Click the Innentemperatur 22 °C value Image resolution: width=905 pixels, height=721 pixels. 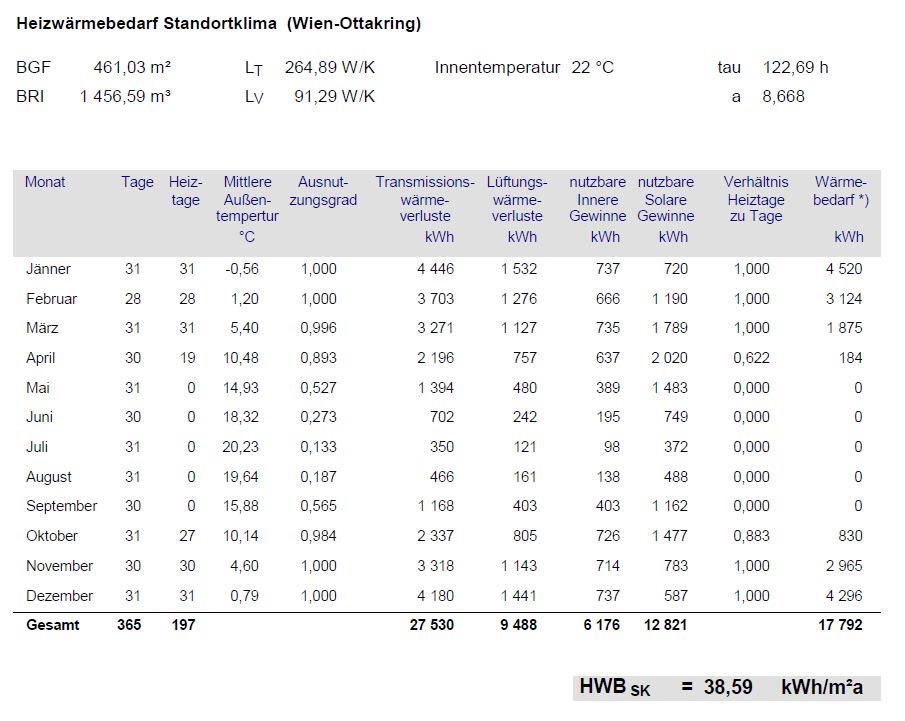(x=592, y=68)
